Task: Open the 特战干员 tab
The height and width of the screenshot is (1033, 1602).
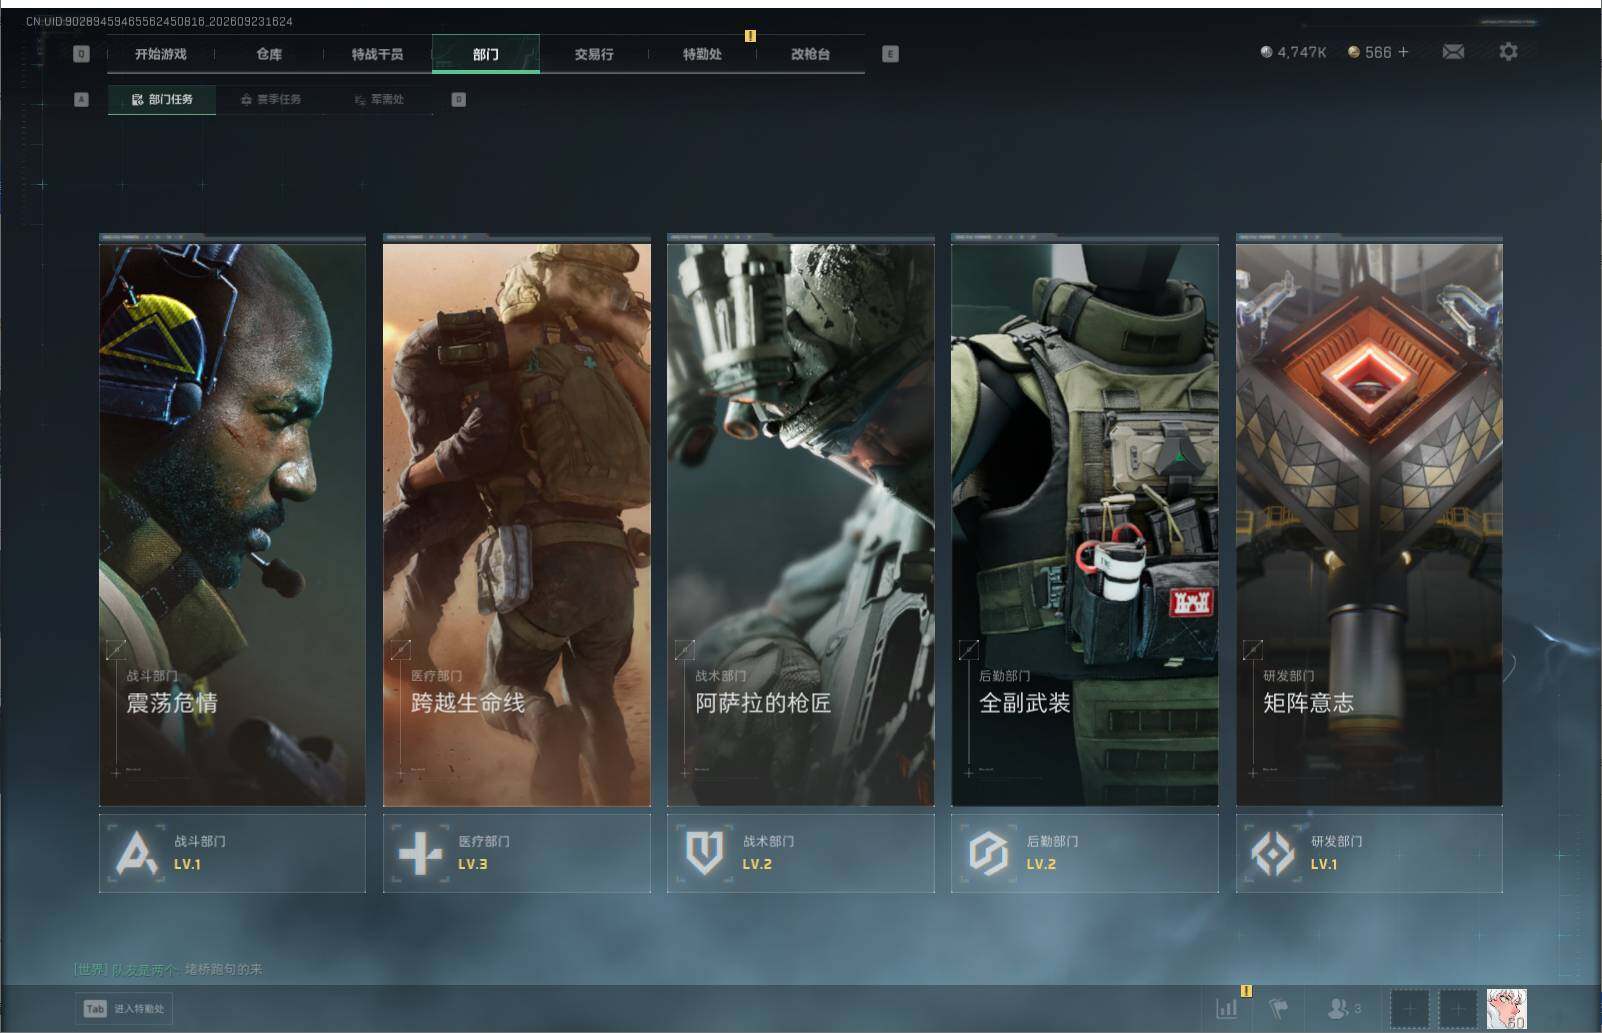Action: [377, 54]
